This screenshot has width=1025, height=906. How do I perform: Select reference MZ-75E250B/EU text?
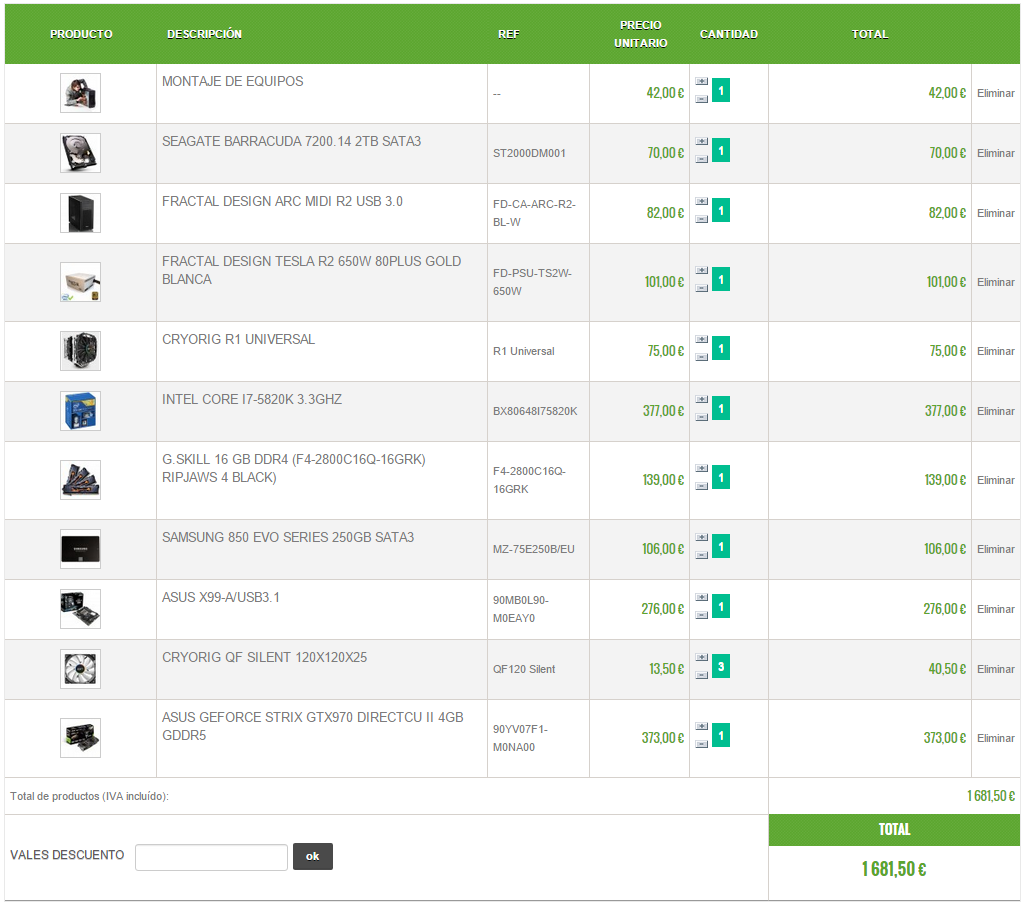533,550
